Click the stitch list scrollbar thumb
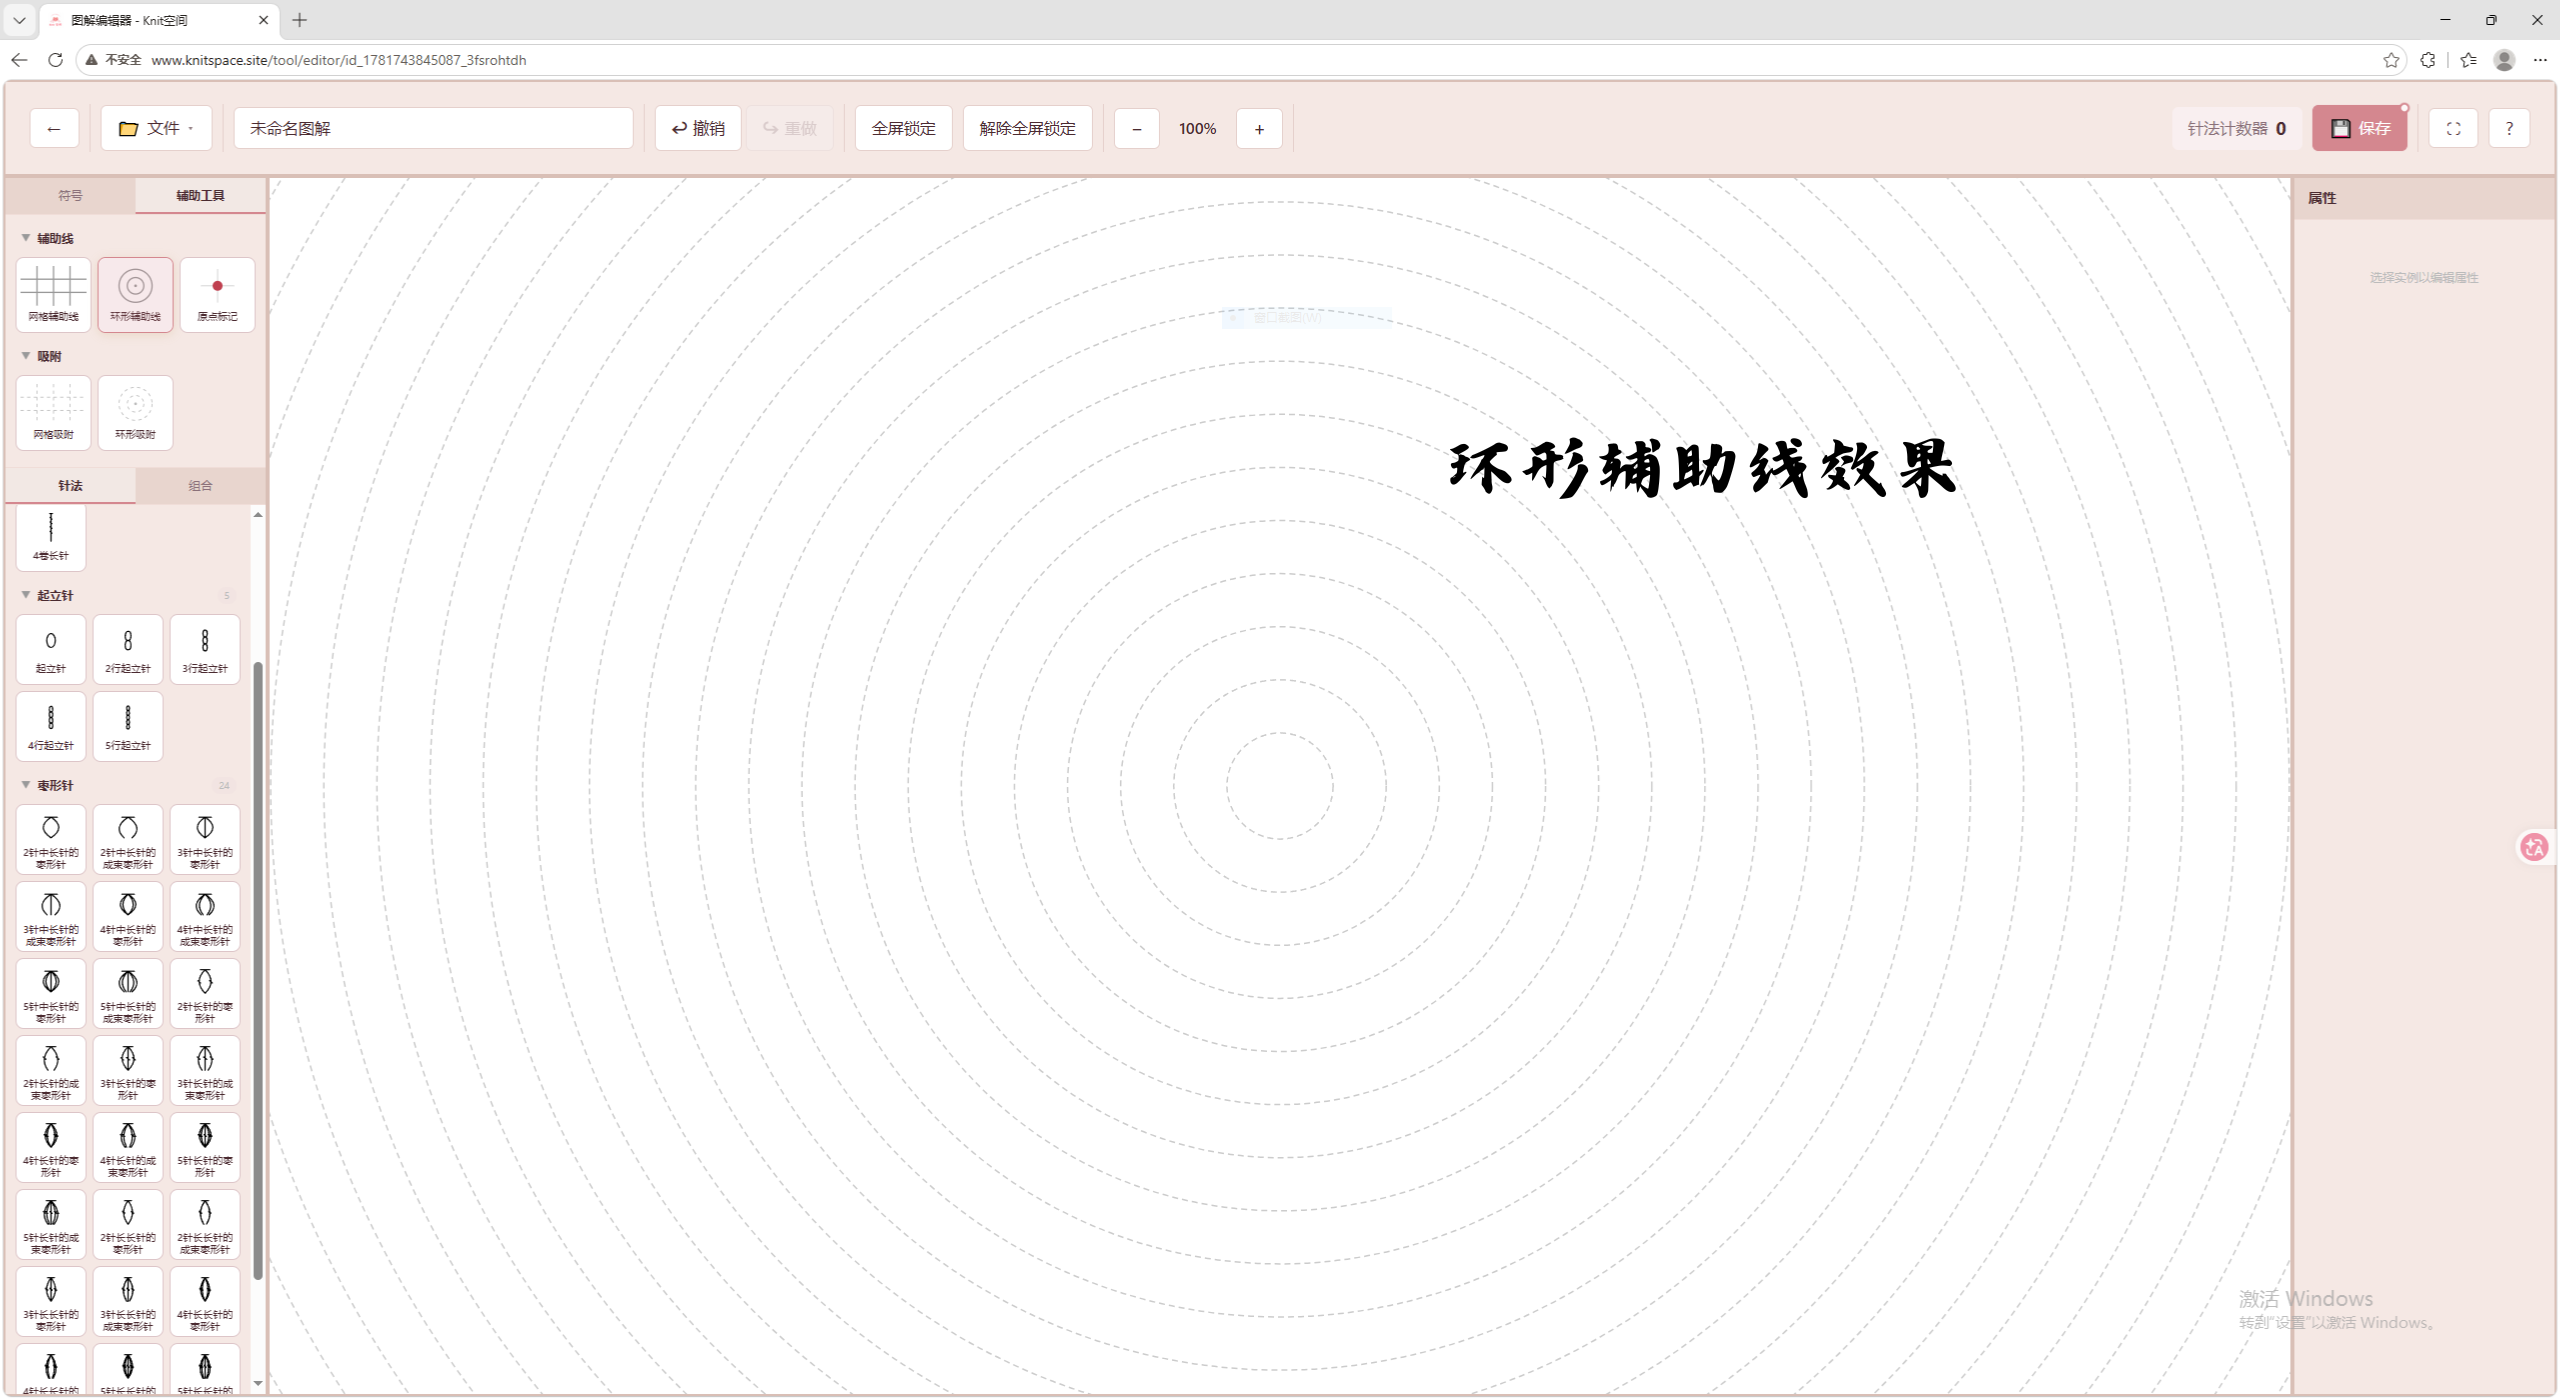The height and width of the screenshot is (1400, 2560). pos(258,970)
